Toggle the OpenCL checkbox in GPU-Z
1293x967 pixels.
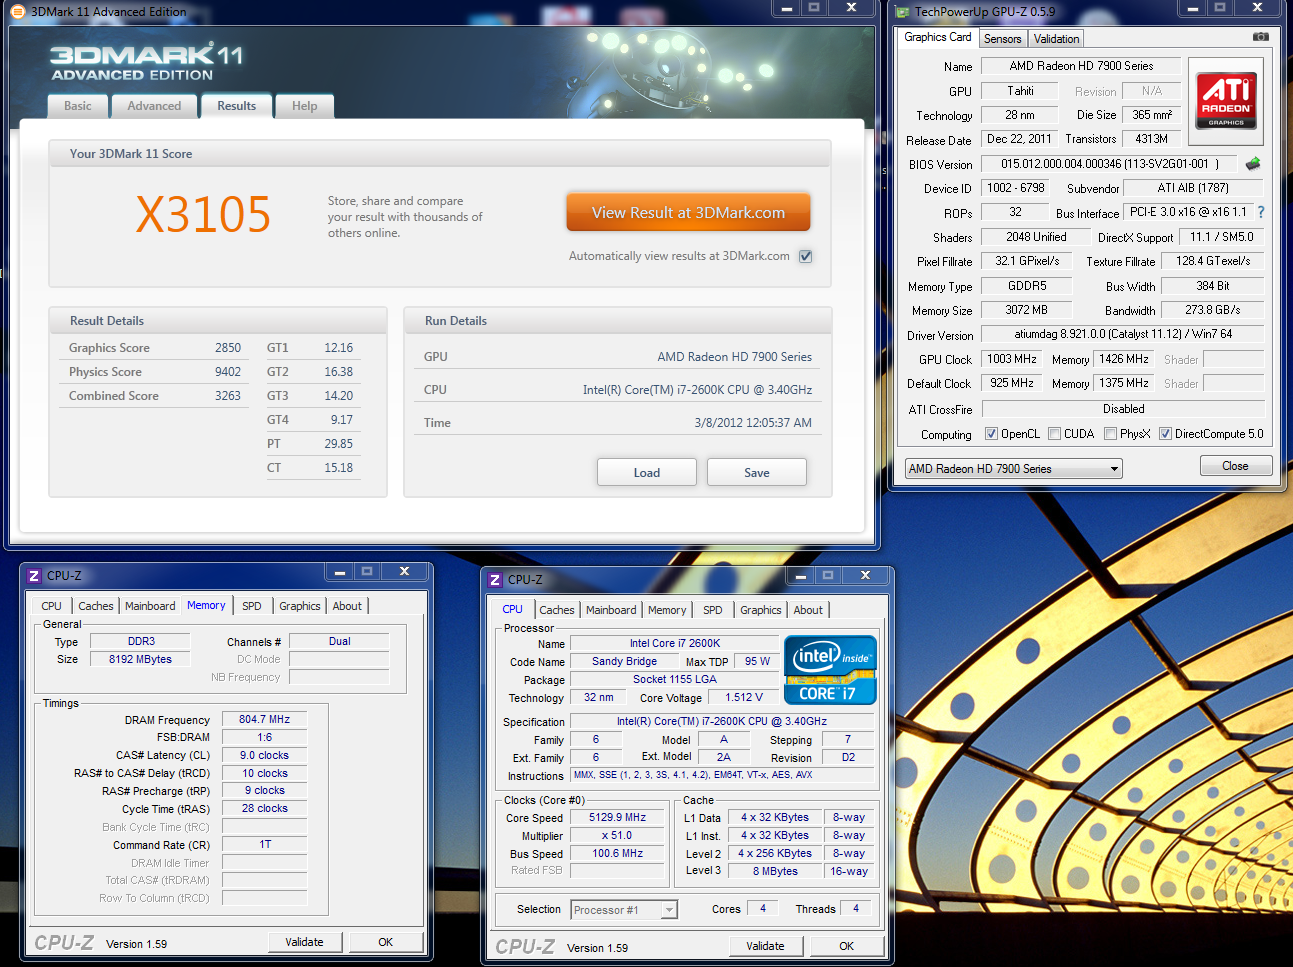[991, 434]
